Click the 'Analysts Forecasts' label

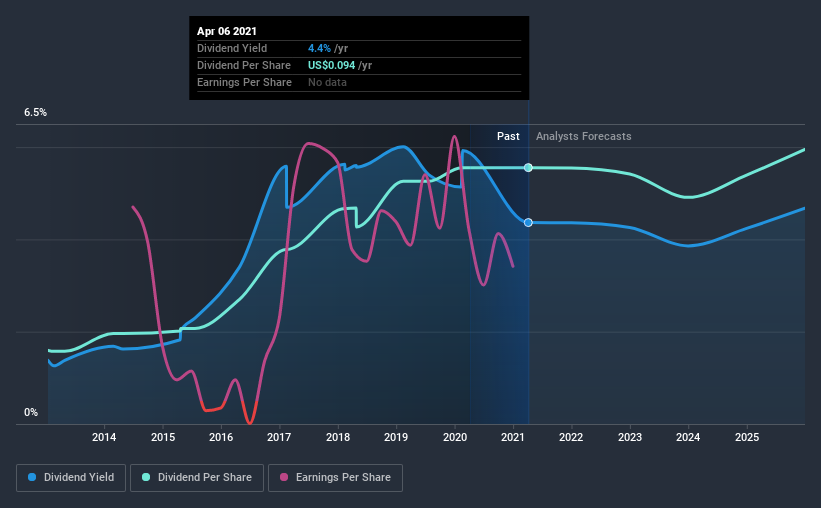583,136
